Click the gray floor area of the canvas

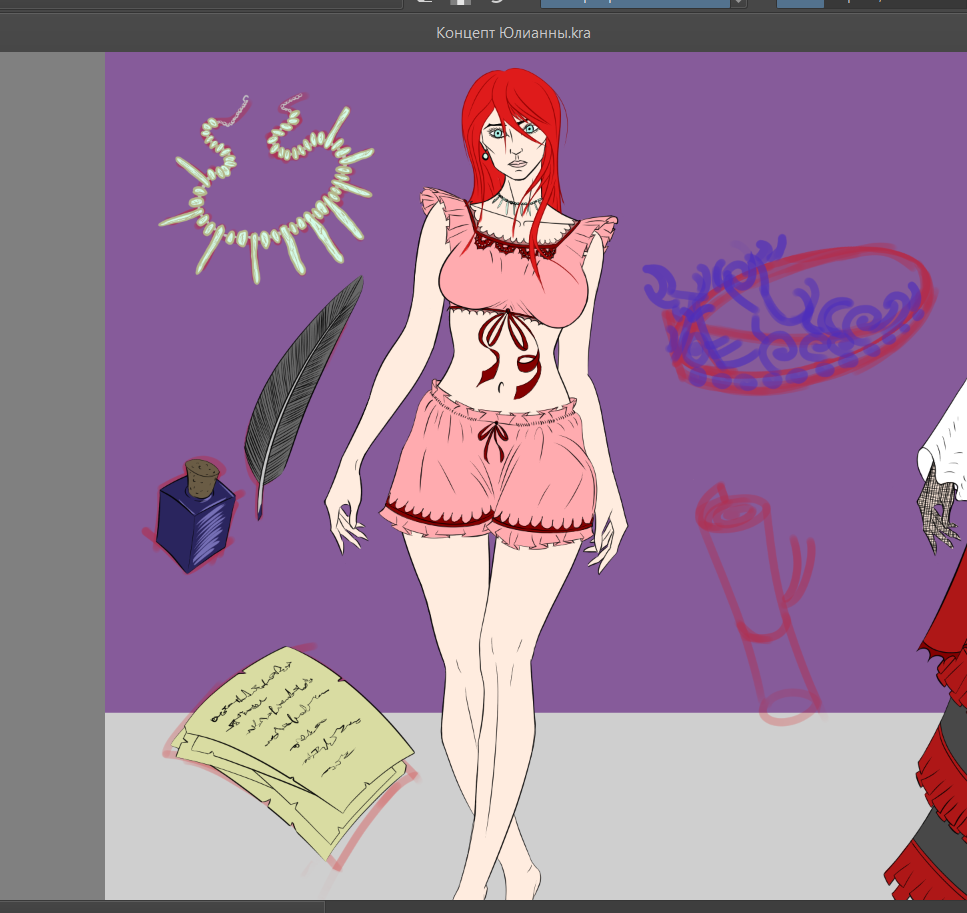click(x=700, y=810)
